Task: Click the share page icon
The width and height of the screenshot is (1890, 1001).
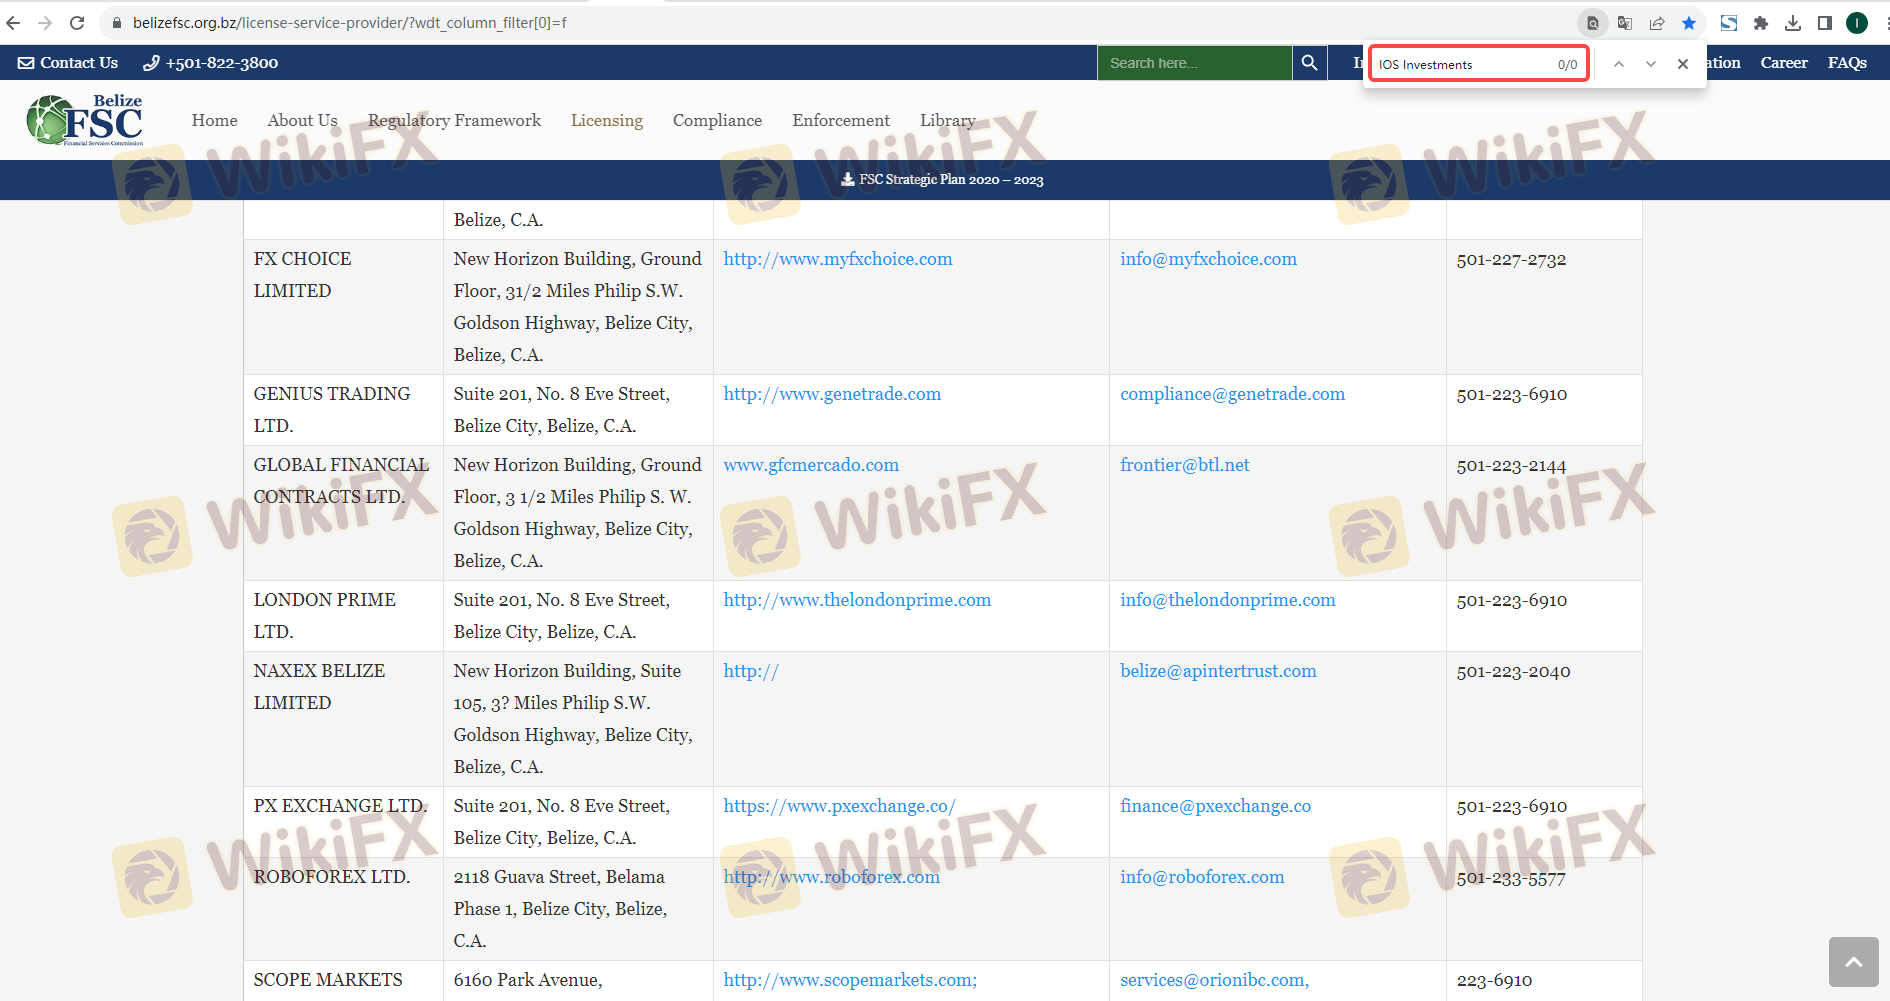Action: coord(1657,23)
